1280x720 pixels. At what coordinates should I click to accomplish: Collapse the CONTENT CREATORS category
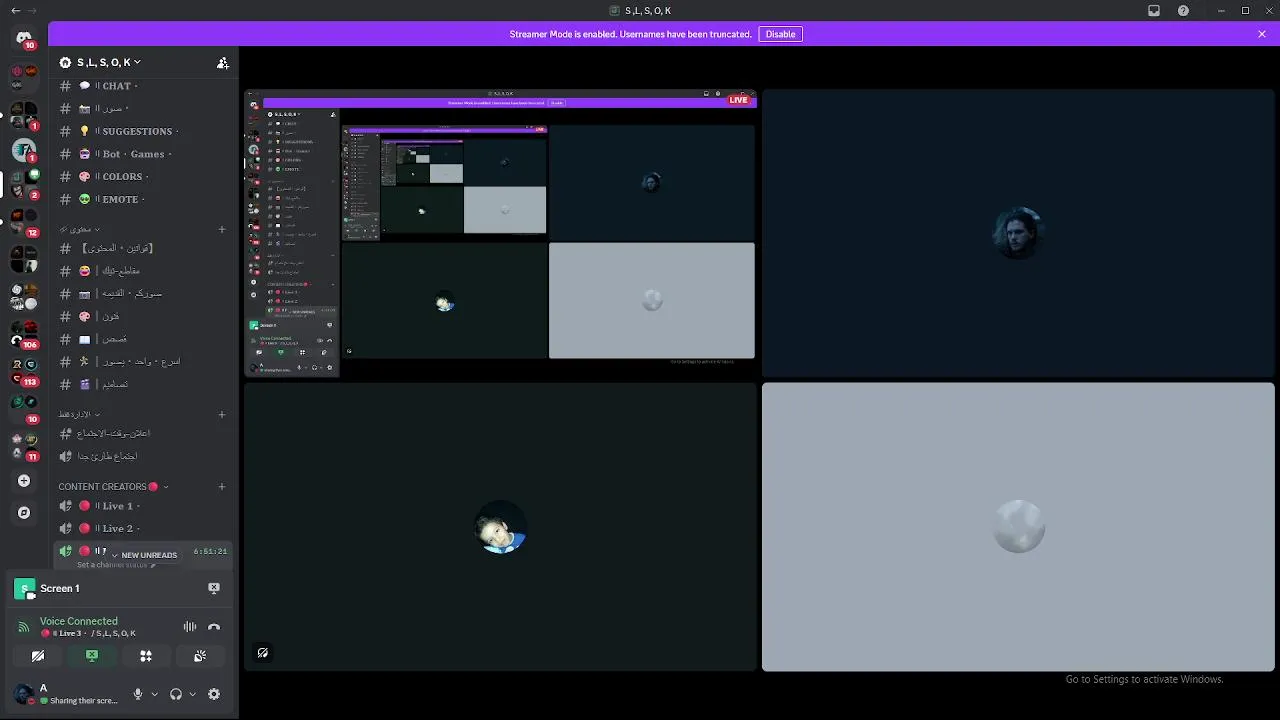pos(114,487)
